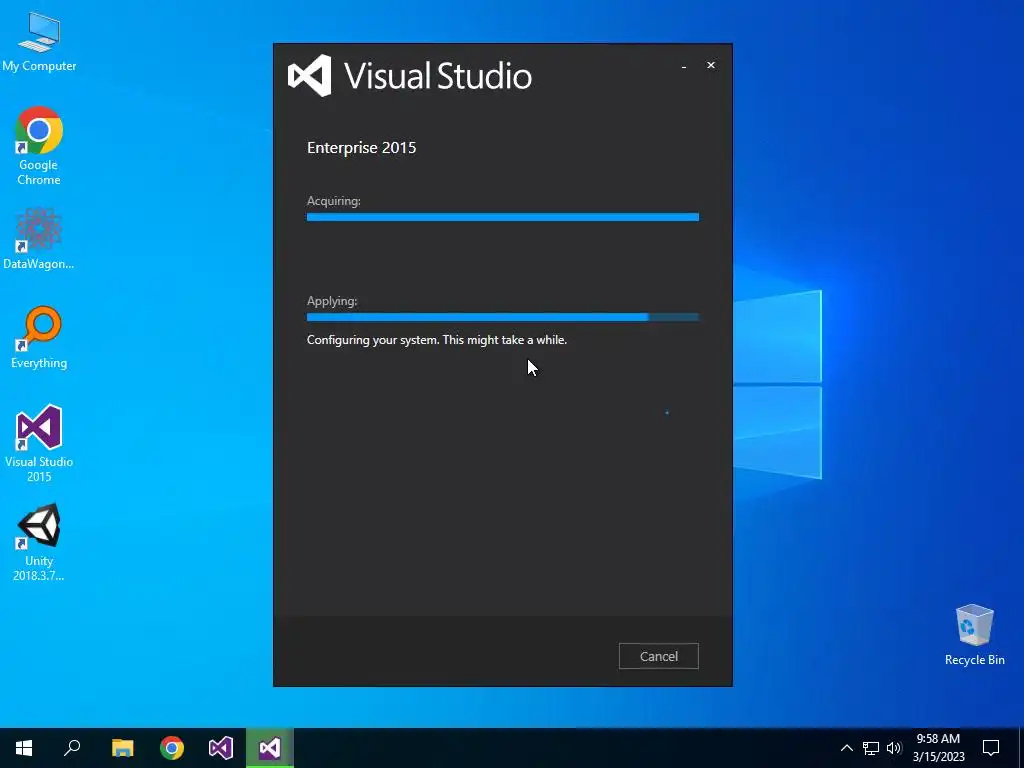1024x768 pixels.
Task: Show hidden system tray icons
Action: (x=846, y=748)
